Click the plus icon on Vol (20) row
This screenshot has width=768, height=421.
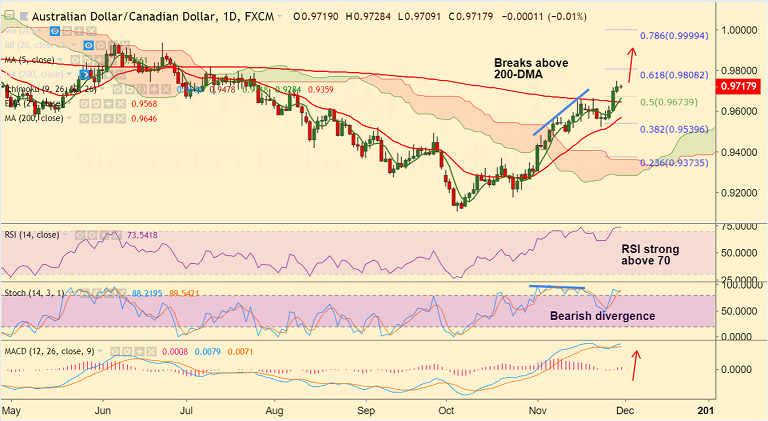pos(79,31)
